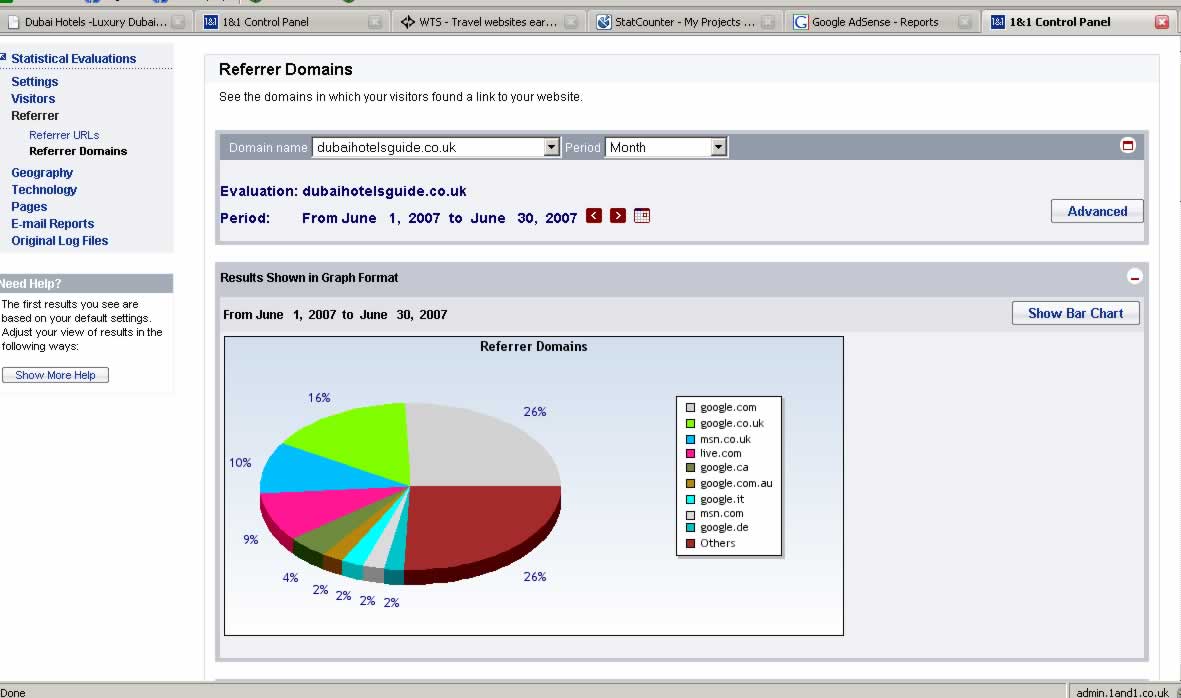Open Settings in sidebar
The image size is (1181, 698).
pos(35,81)
